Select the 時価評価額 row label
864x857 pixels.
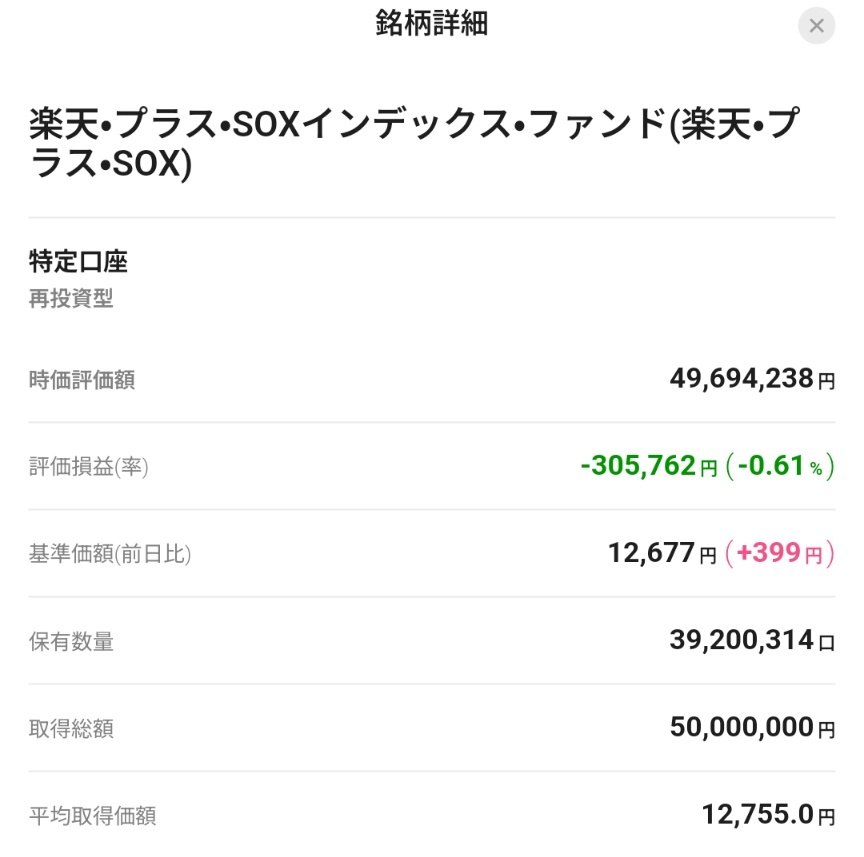click(x=82, y=380)
